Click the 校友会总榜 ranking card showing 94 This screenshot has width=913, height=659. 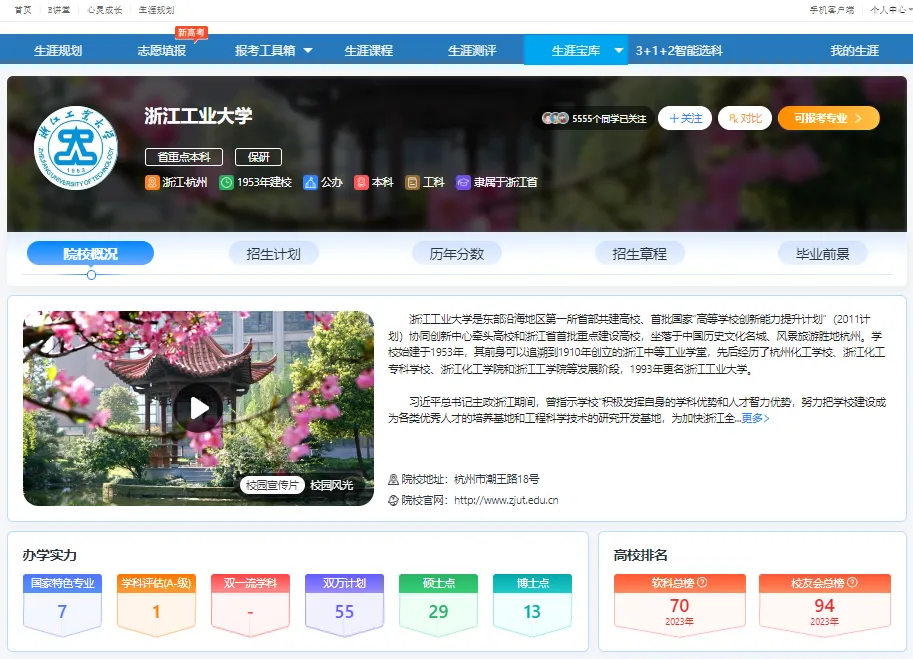[824, 604]
